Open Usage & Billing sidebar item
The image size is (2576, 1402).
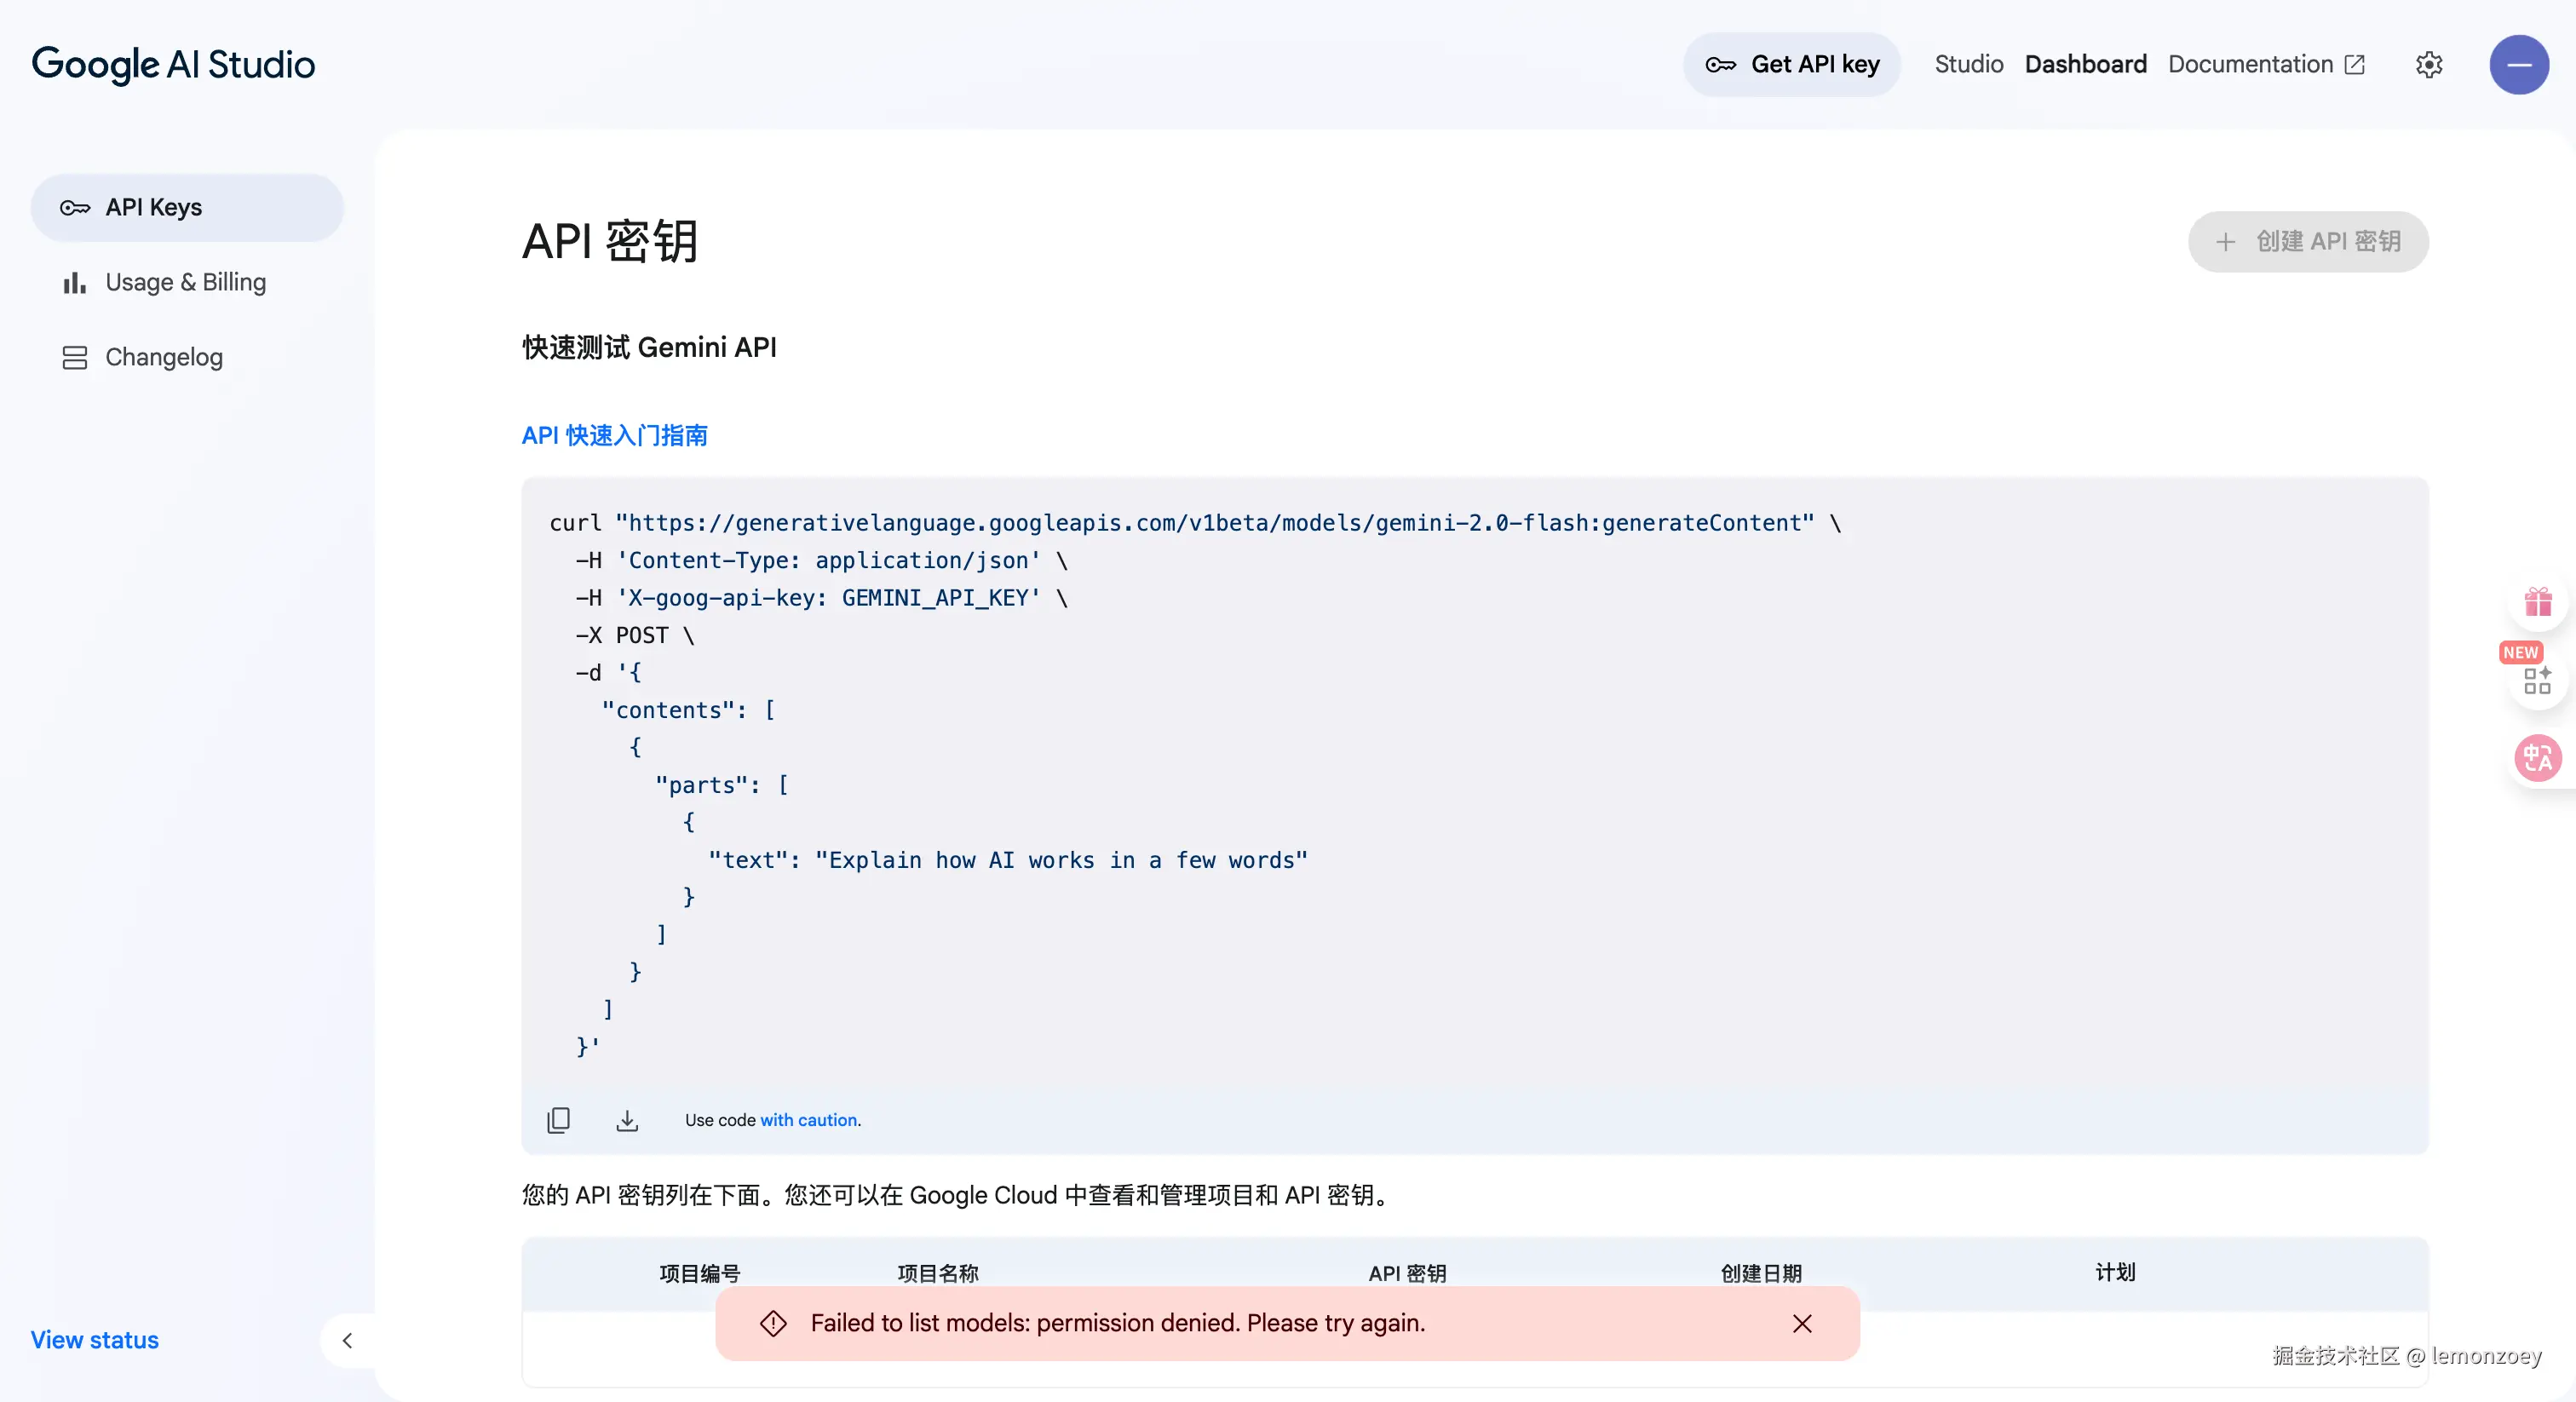point(185,283)
